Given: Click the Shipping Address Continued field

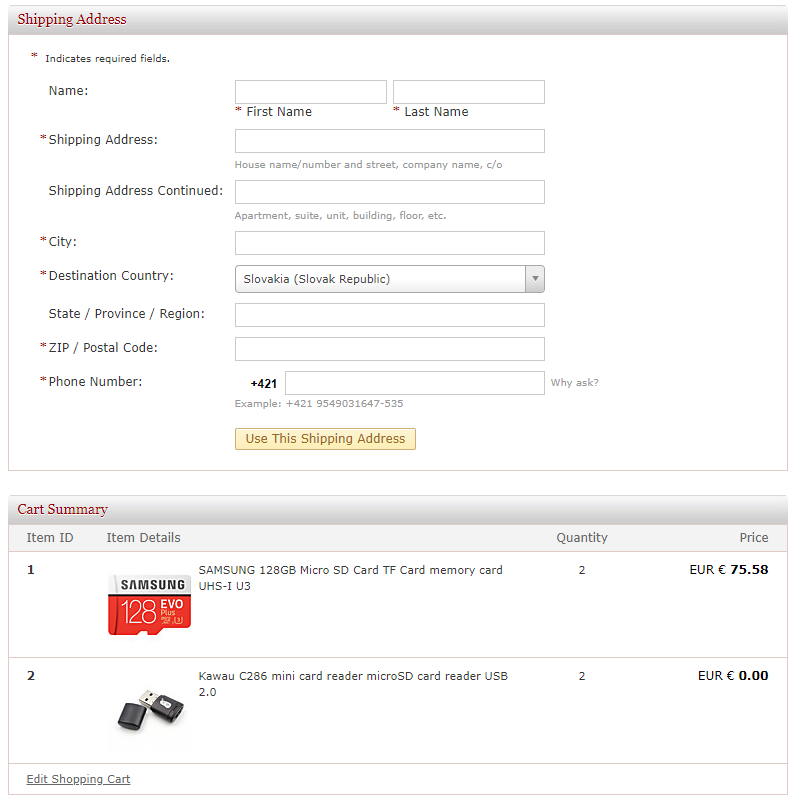Looking at the screenshot, I should pos(389,192).
